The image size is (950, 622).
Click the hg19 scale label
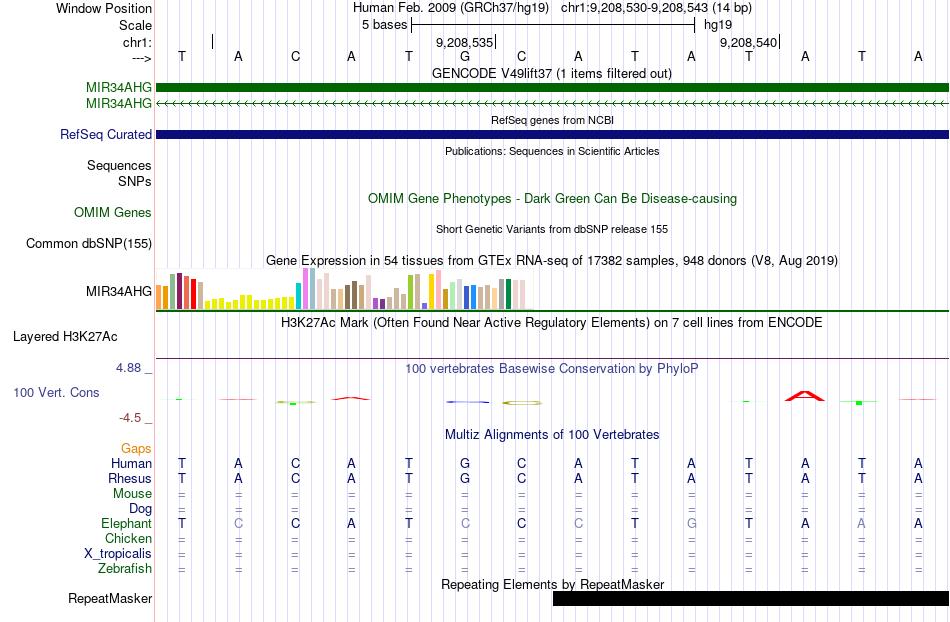click(x=718, y=25)
